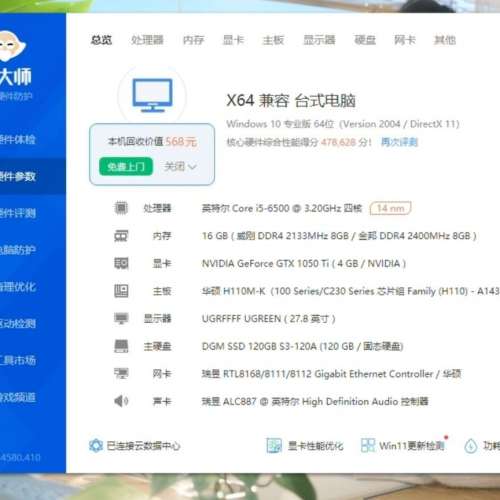
Task: Click the hard drive icon beside 主硬盘
Action: click(x=121, y=346)
